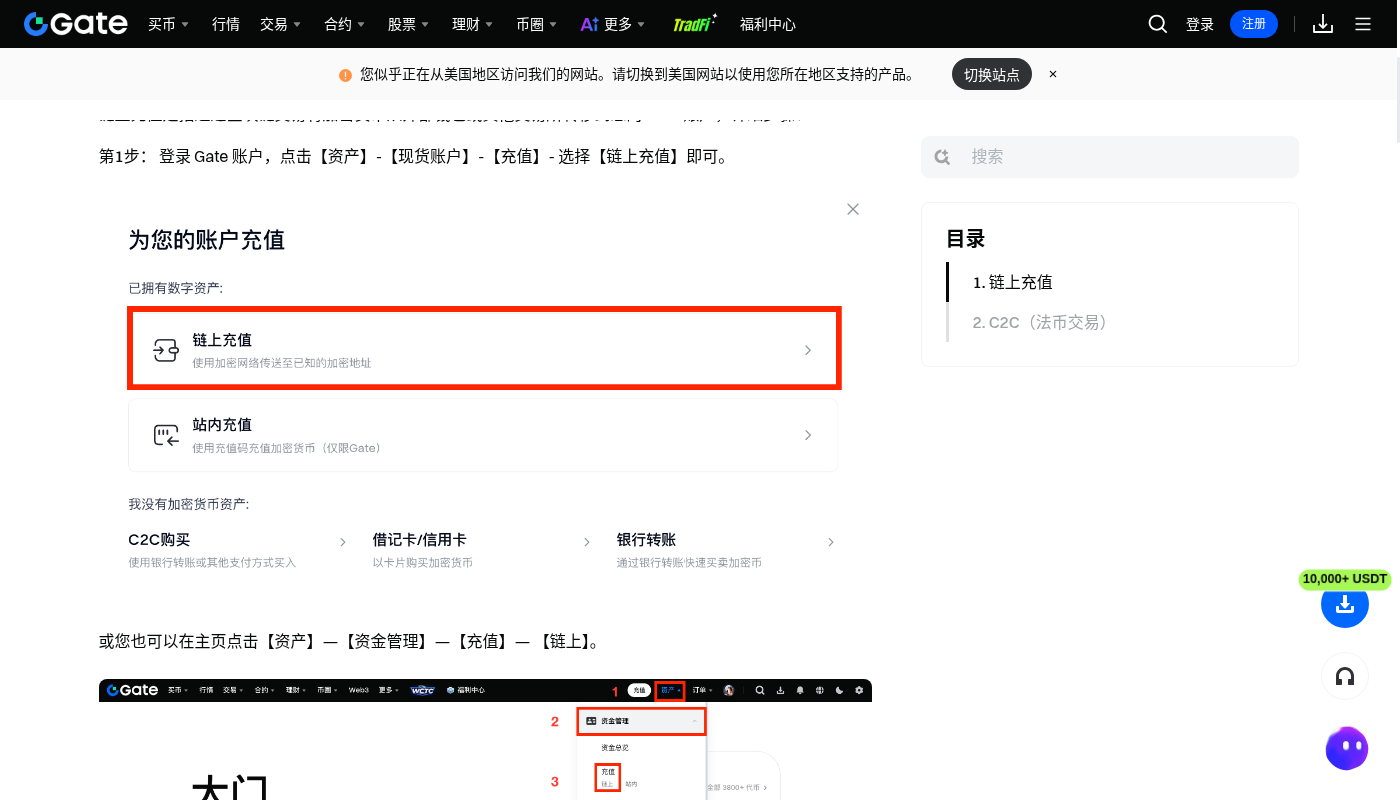Click chevron next to 借记卡/信用卡
Screen dimensions: 1400x800
tap(587, 542)
